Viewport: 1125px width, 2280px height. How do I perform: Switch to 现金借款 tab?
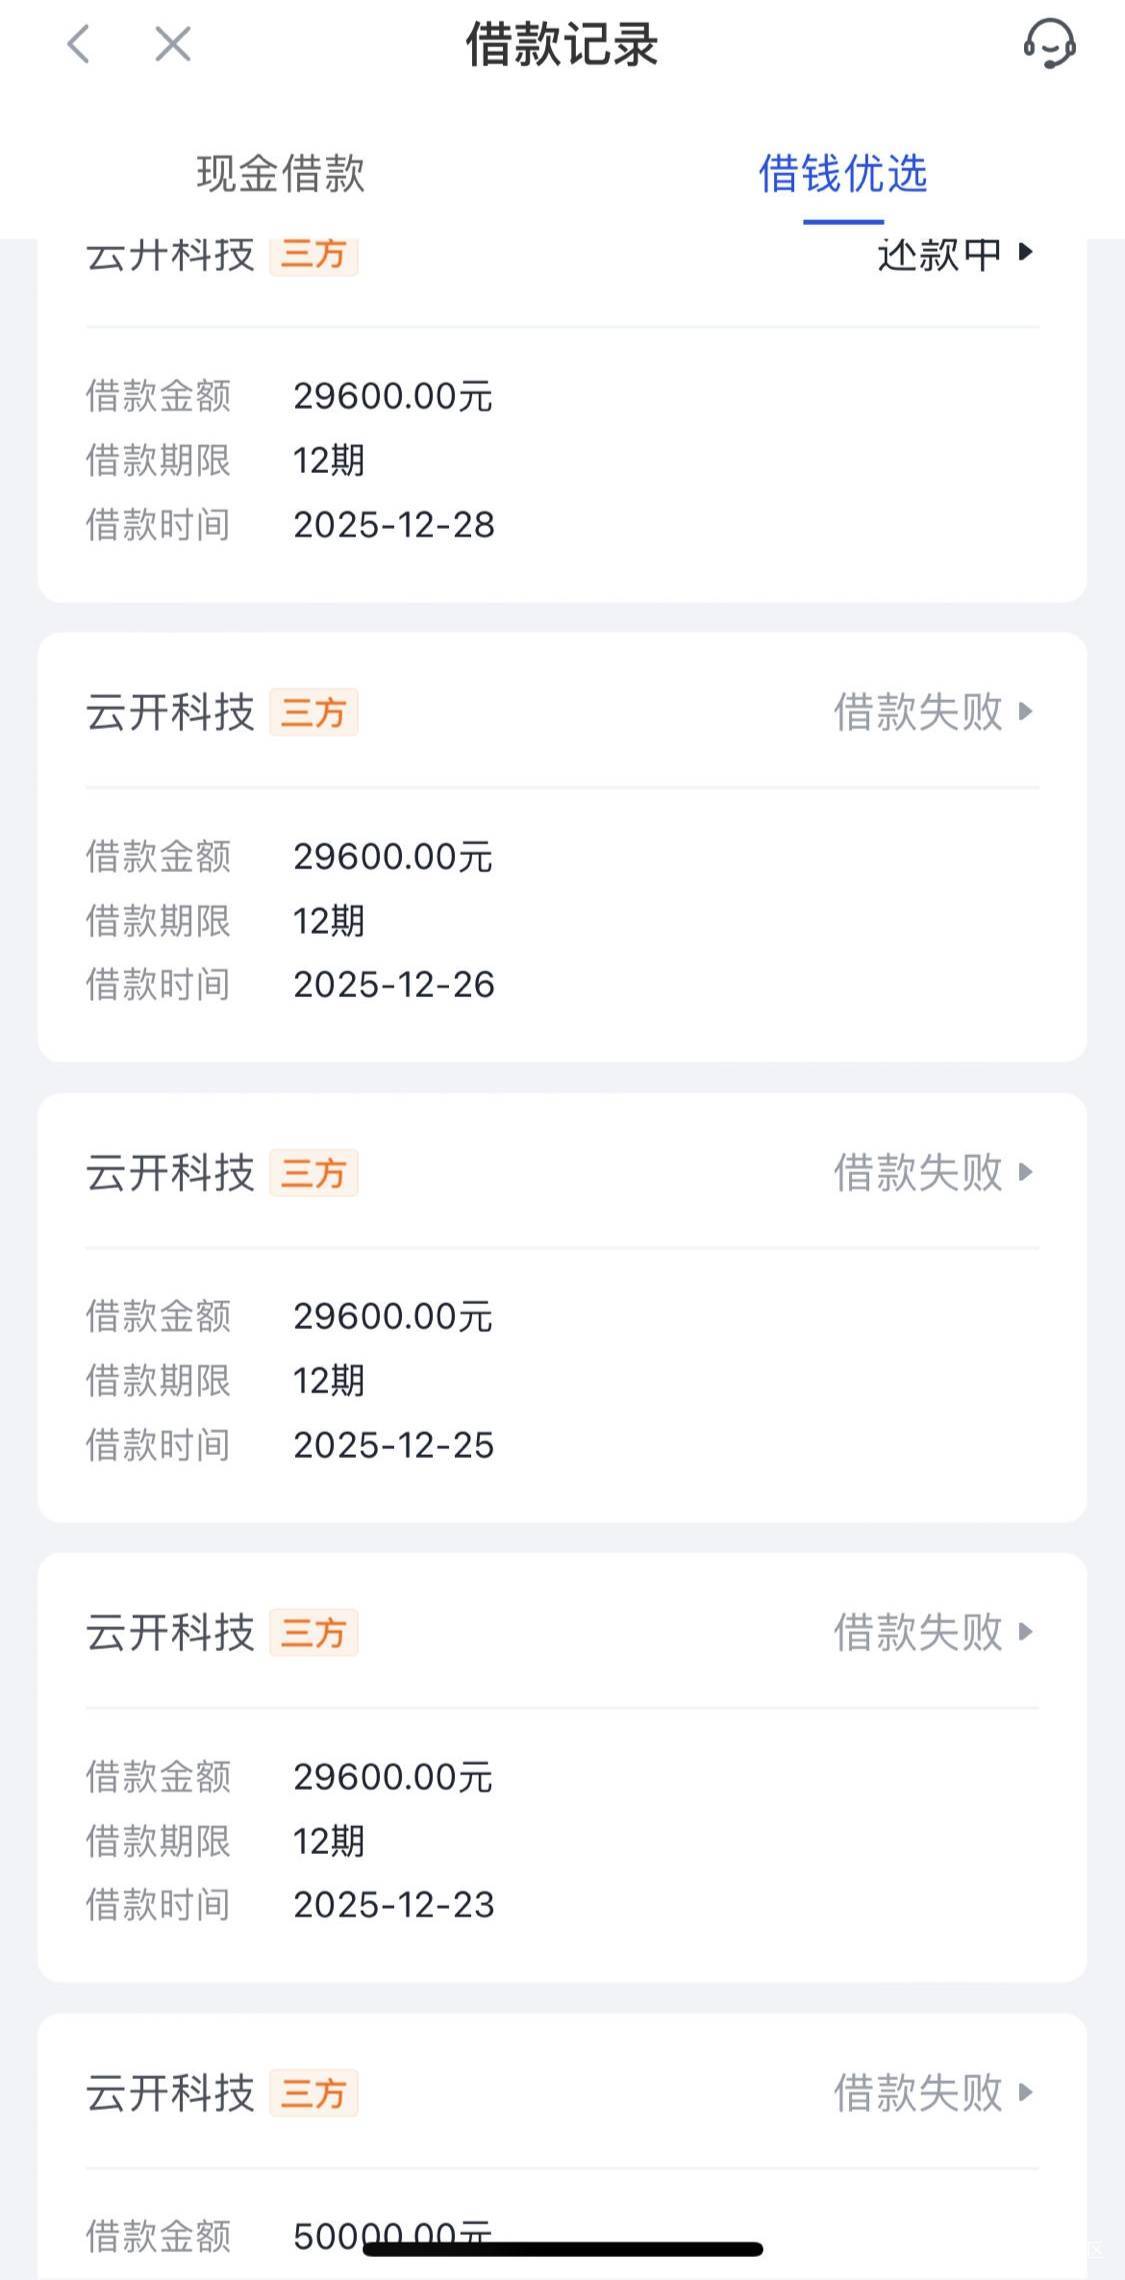click(280, 174)
